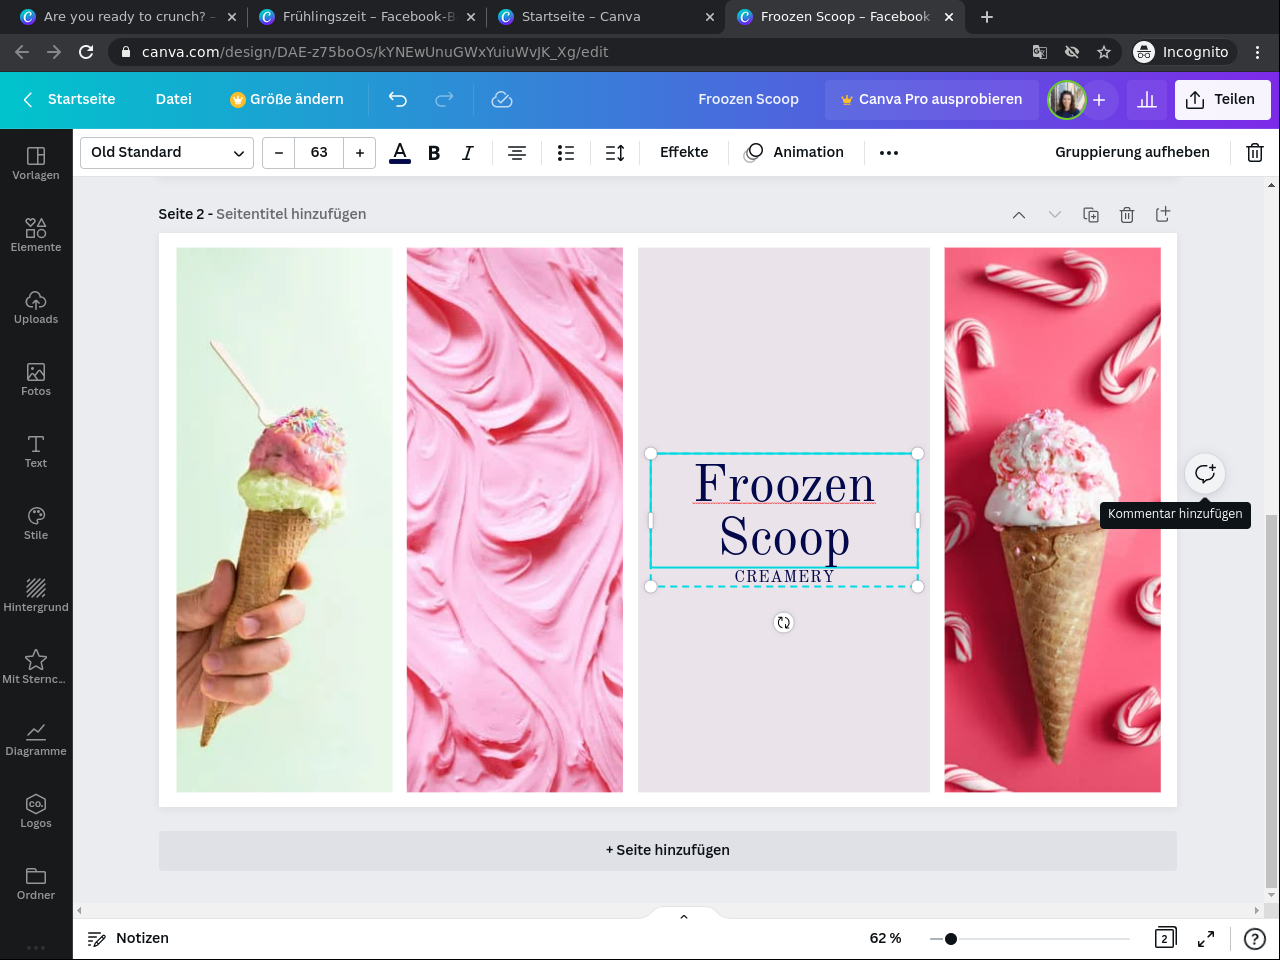
Task: Share the design via Teilen
Action: tap(1222, 99)
